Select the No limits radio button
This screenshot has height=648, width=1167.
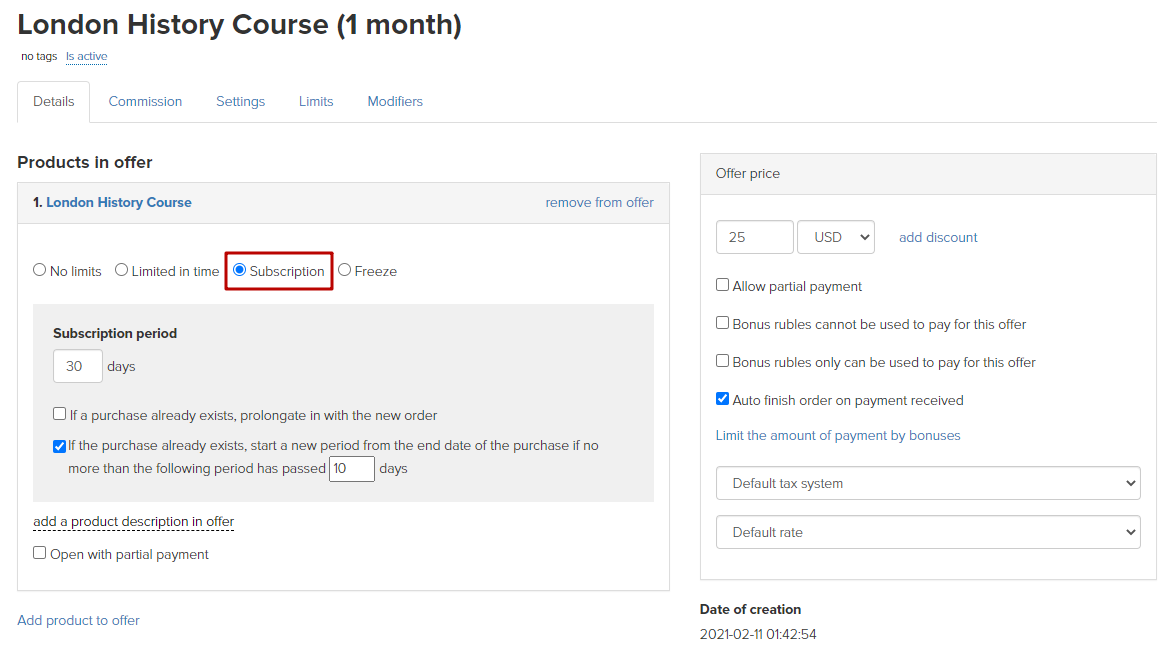pyautogui.click(x=39, y=270)
